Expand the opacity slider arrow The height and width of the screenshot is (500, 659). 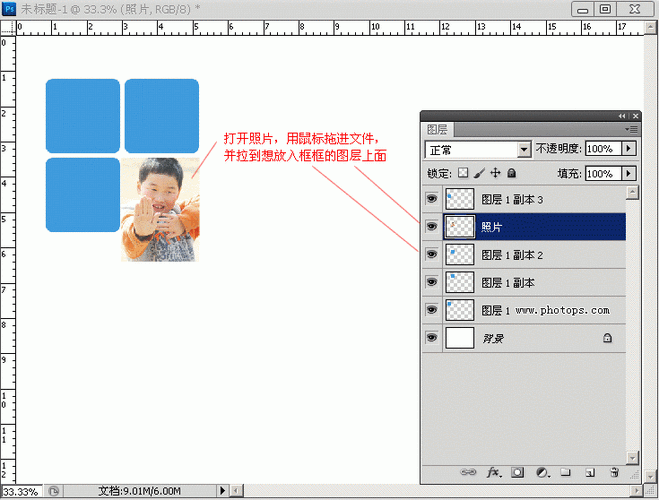[629, 148]
